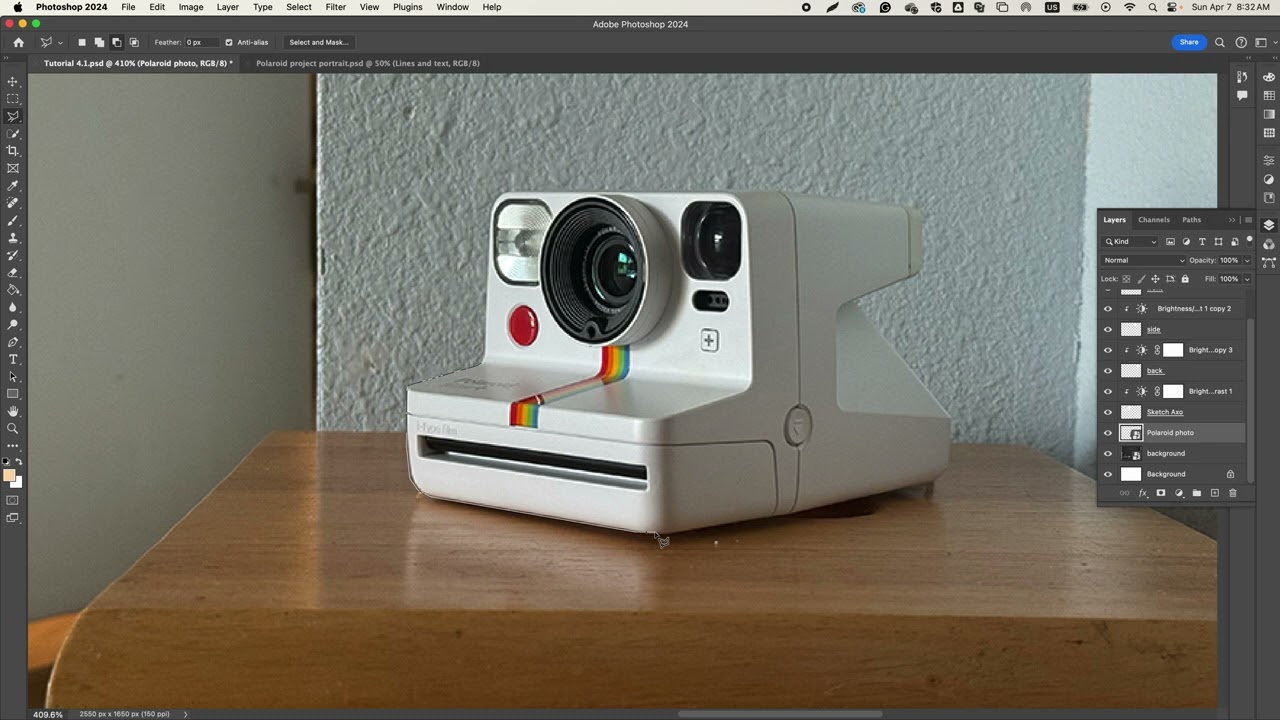Open the layer styles fx menu
1280x720 pixels.
pyautogui.click(x=1143, y=493)
